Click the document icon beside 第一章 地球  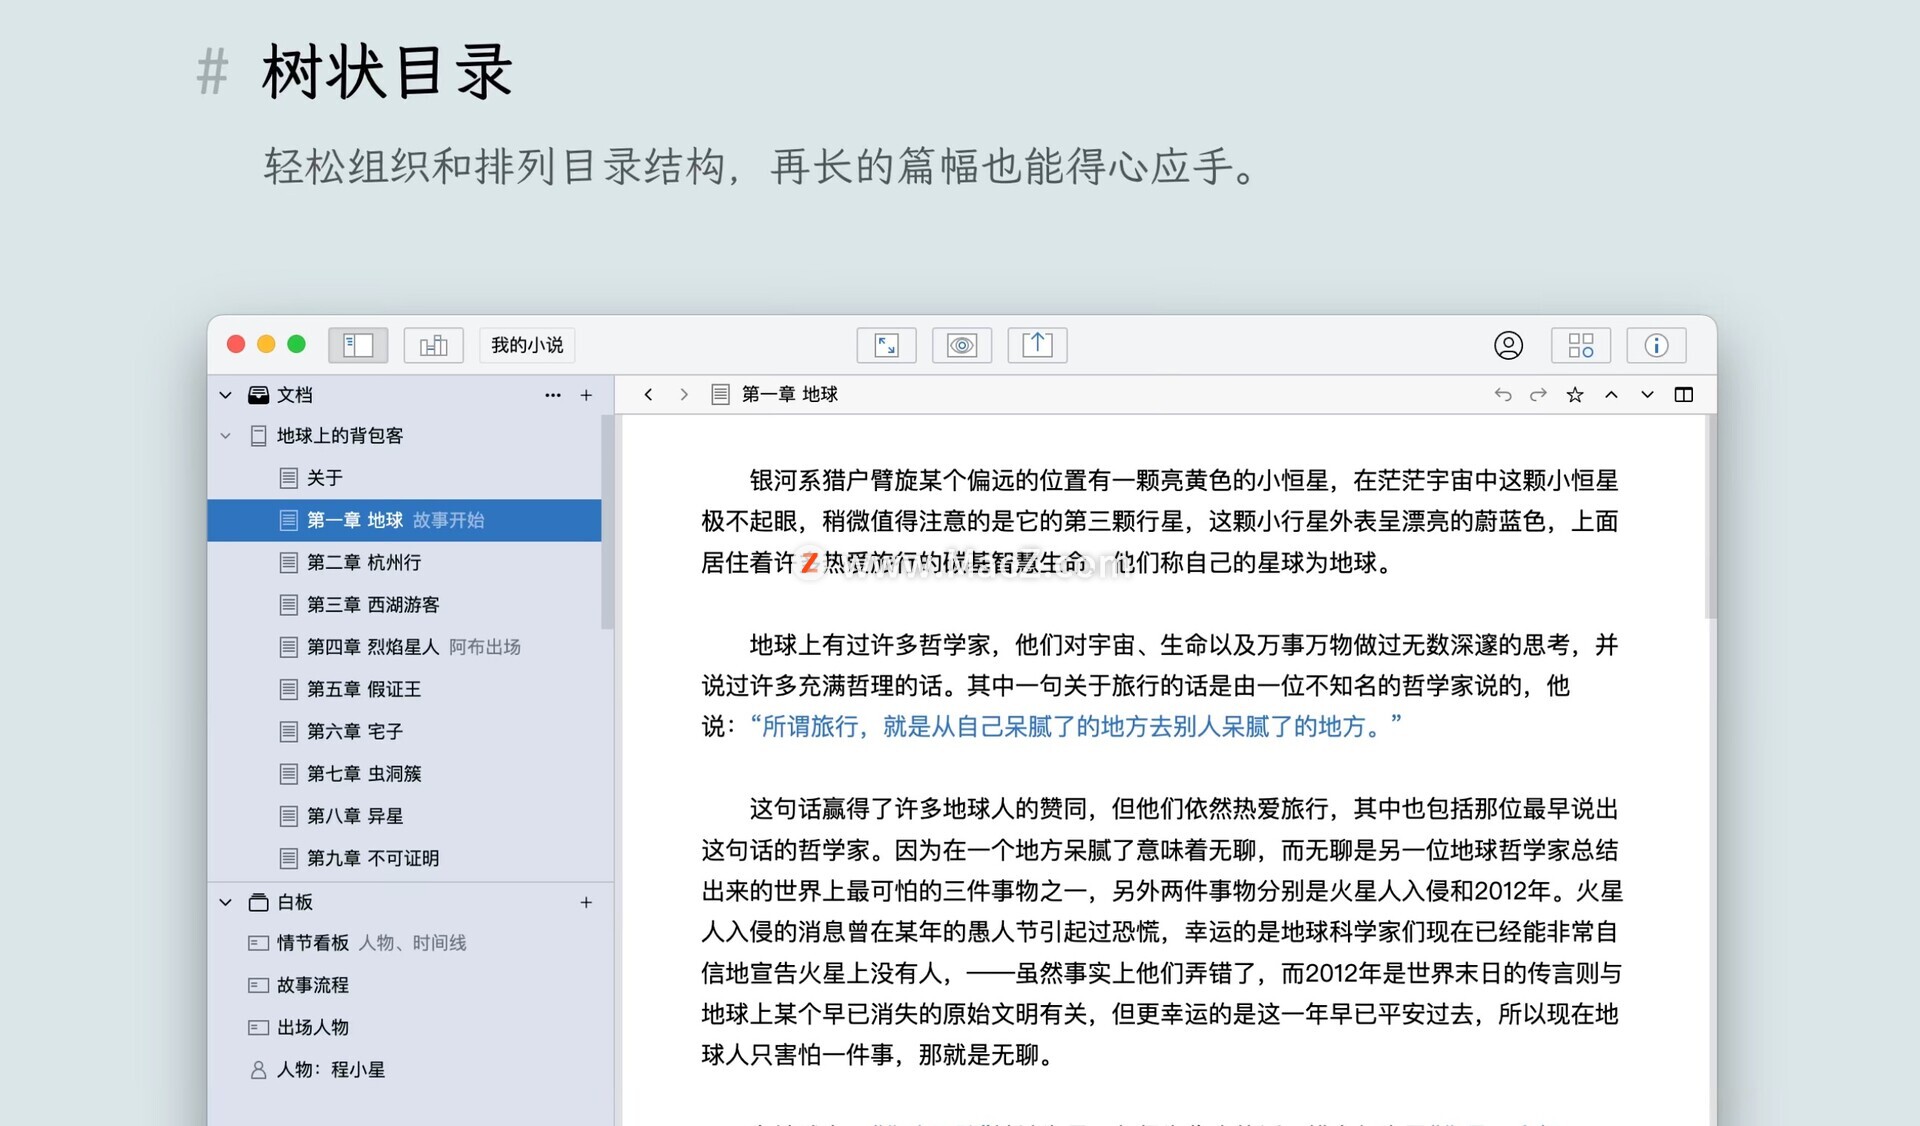coord(720,395)
